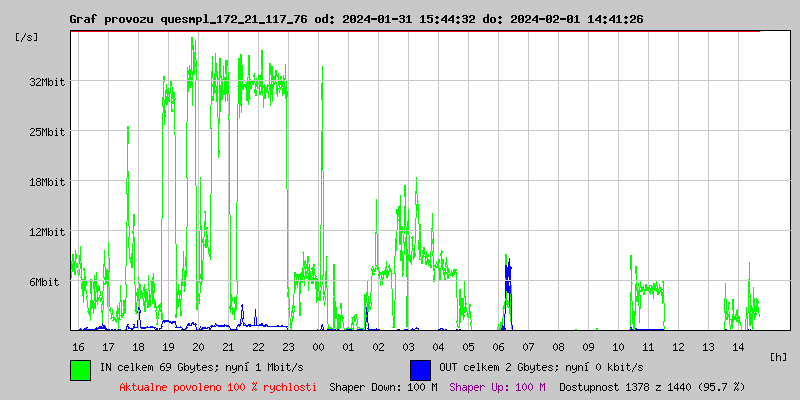Click the red 'Aktualne povoleno 100 % rychlosti' text
The height and width of the screenshot is (400, 800).
pyautogui.click(x=218, y=387)
